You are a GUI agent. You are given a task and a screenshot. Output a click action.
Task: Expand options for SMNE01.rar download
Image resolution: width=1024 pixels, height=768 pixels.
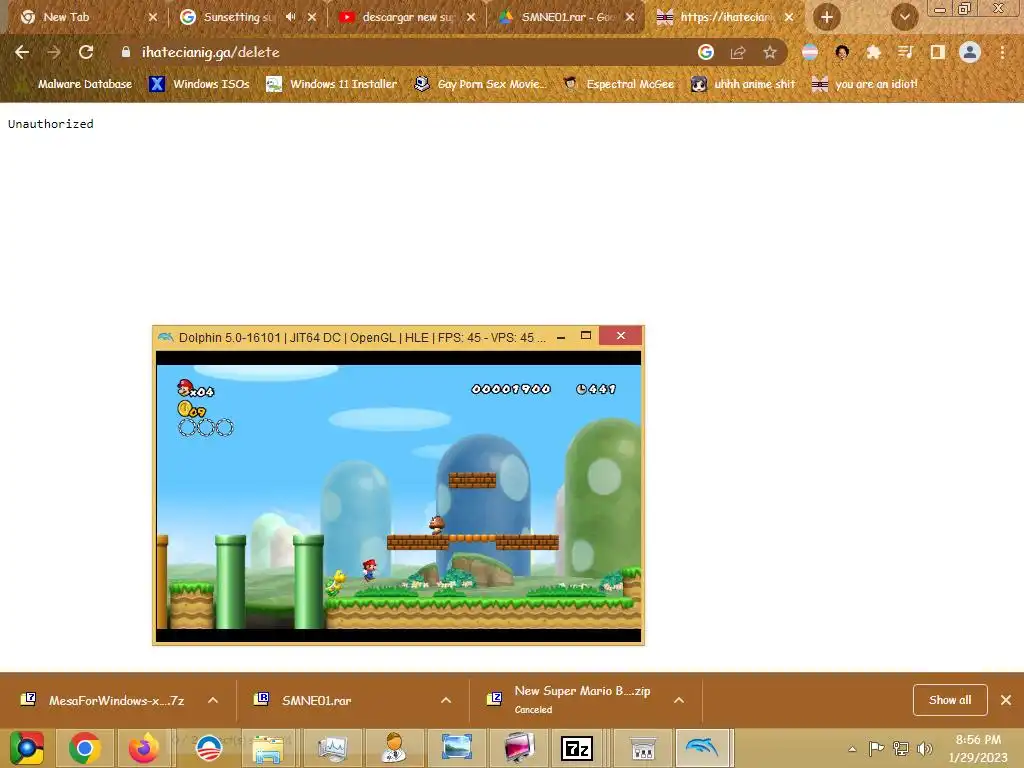[x=446, y=700]
